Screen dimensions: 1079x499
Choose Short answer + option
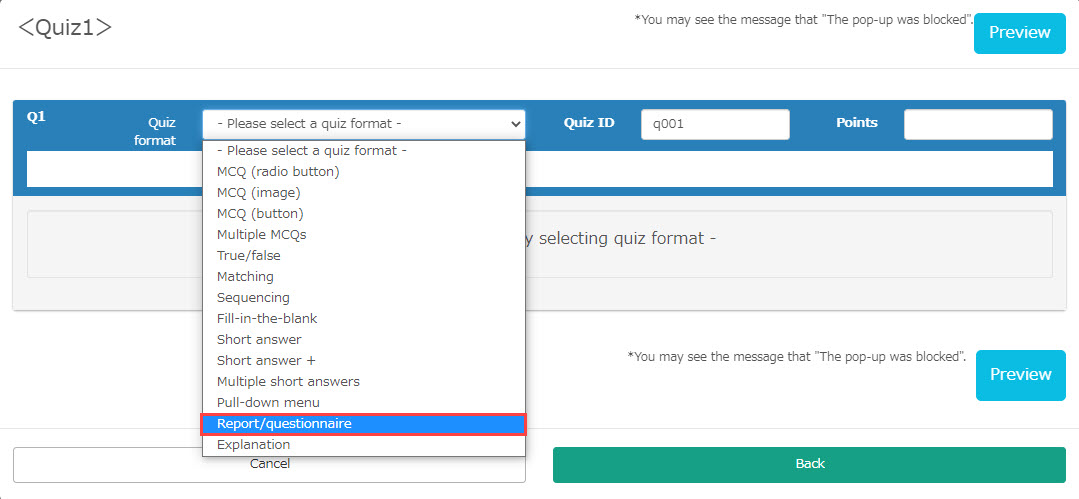tap(266, 361)
